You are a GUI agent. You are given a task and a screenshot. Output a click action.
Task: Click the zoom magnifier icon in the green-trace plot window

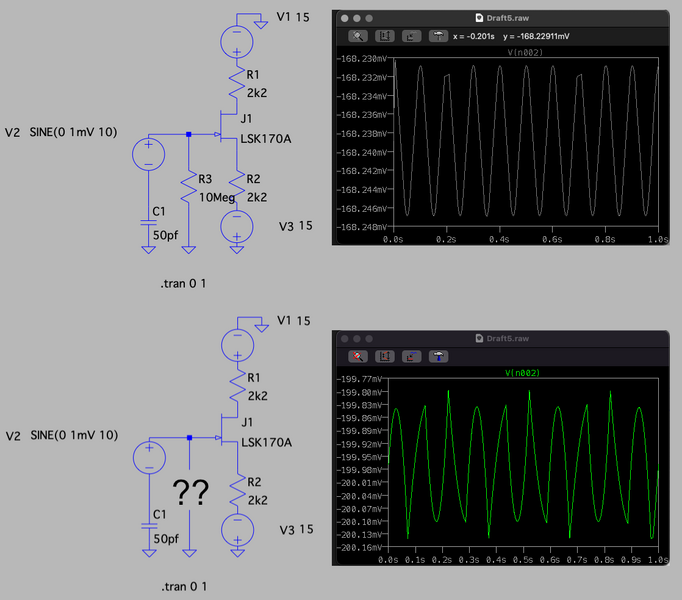358,357
